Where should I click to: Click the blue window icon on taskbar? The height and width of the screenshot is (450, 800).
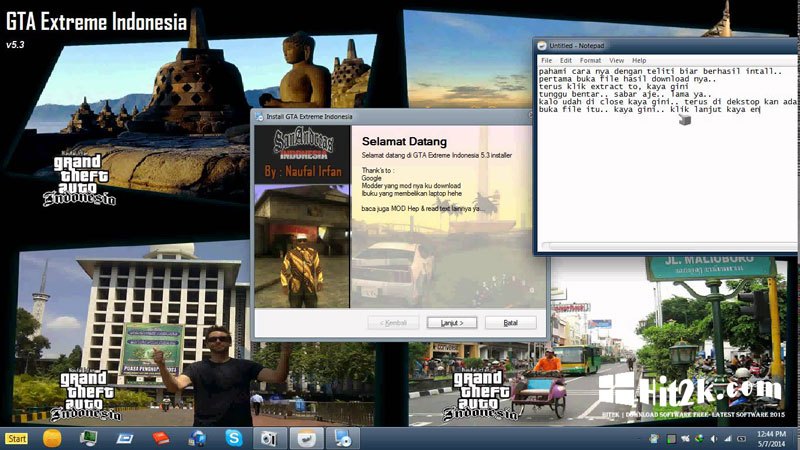(x=124, y=439)
